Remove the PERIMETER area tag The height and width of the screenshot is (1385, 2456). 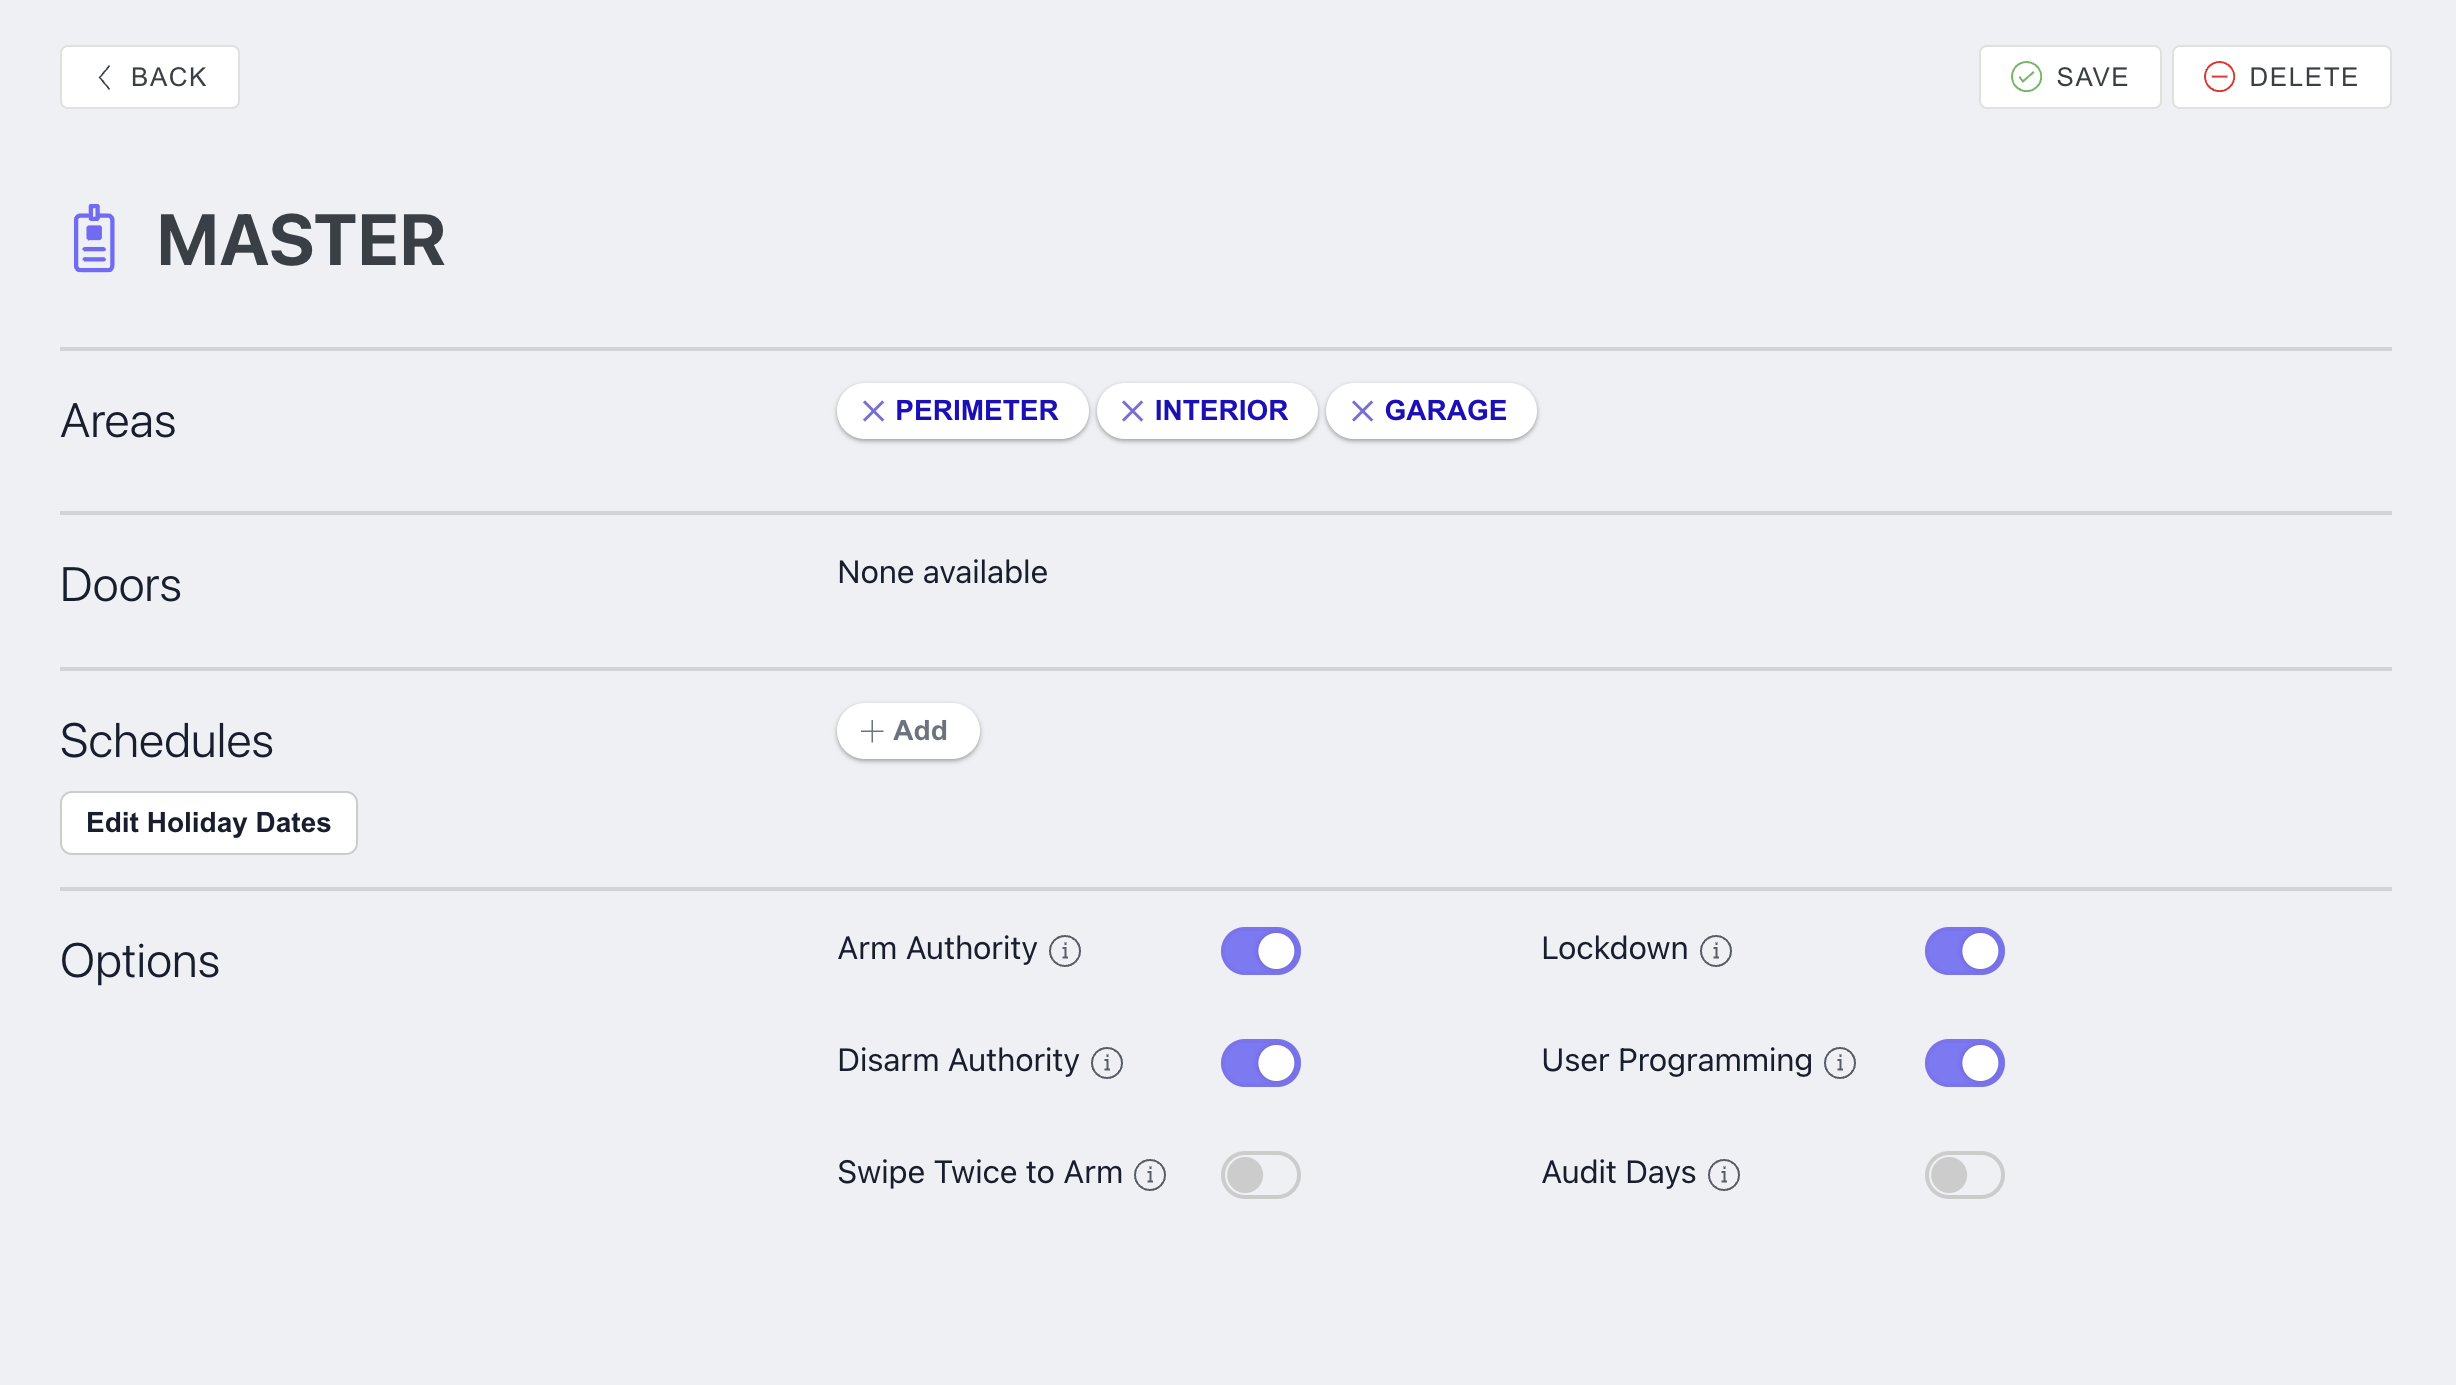pos(873,411)
